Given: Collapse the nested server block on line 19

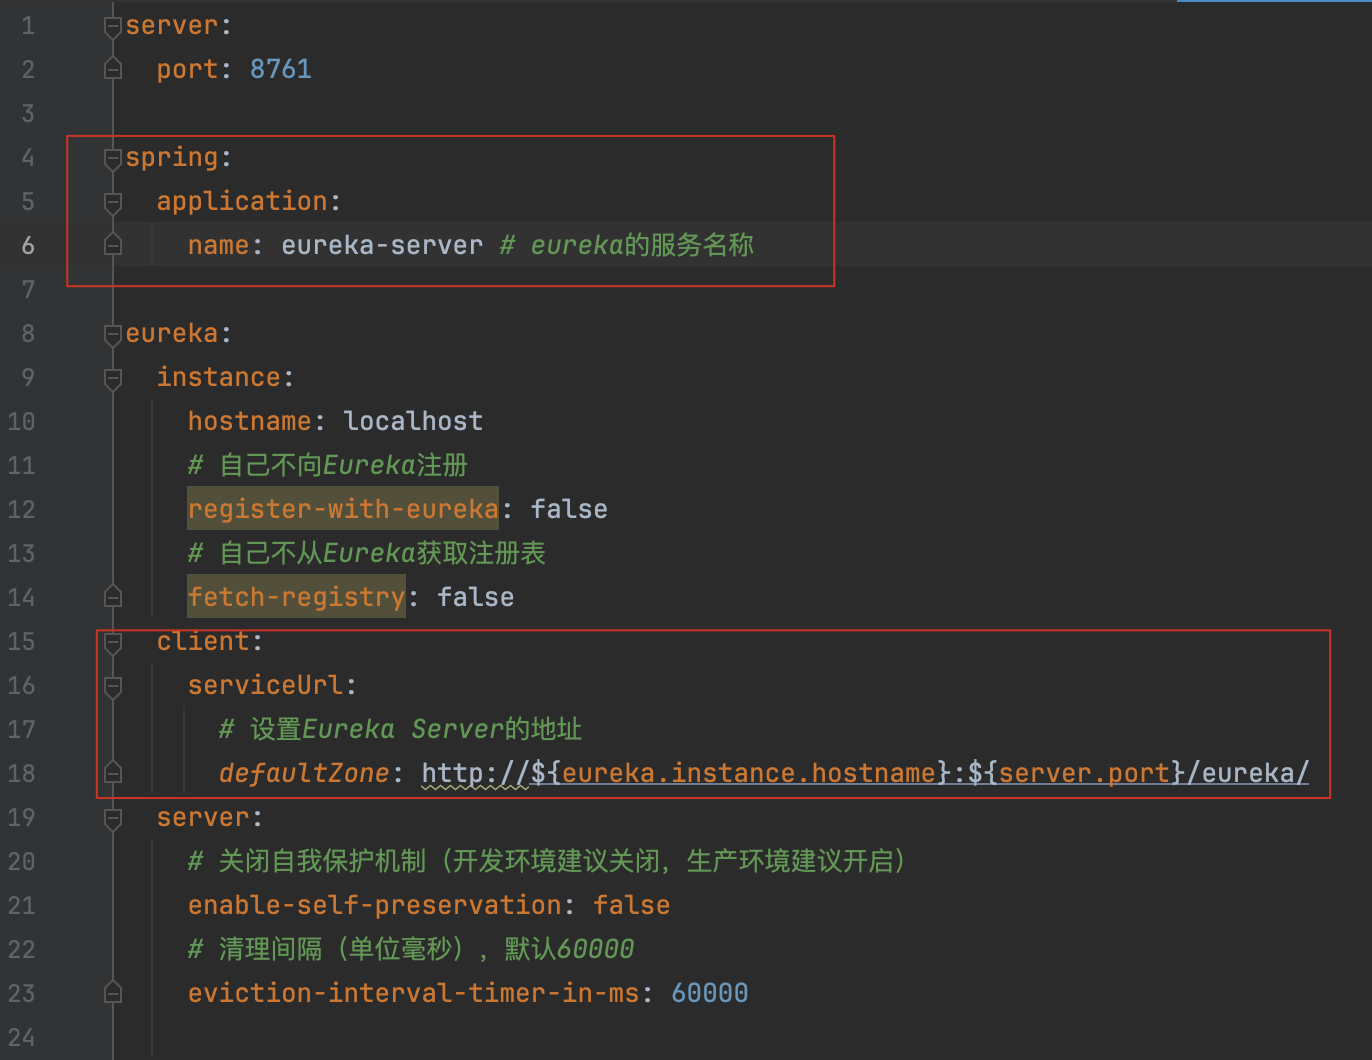Looking at the screenshot, I should 113,819.
